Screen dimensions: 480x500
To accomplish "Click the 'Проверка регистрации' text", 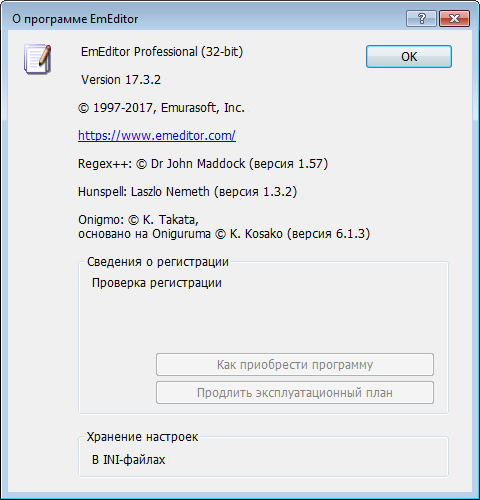I will coord(157,283).
